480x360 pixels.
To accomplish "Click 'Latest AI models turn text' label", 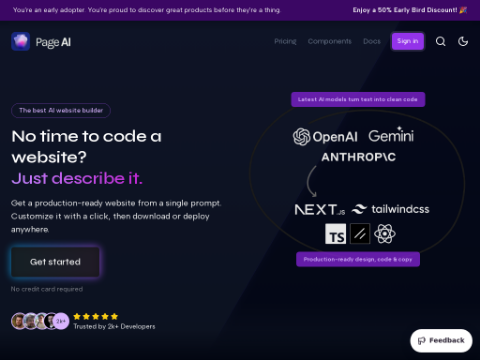I will point(358,99).
